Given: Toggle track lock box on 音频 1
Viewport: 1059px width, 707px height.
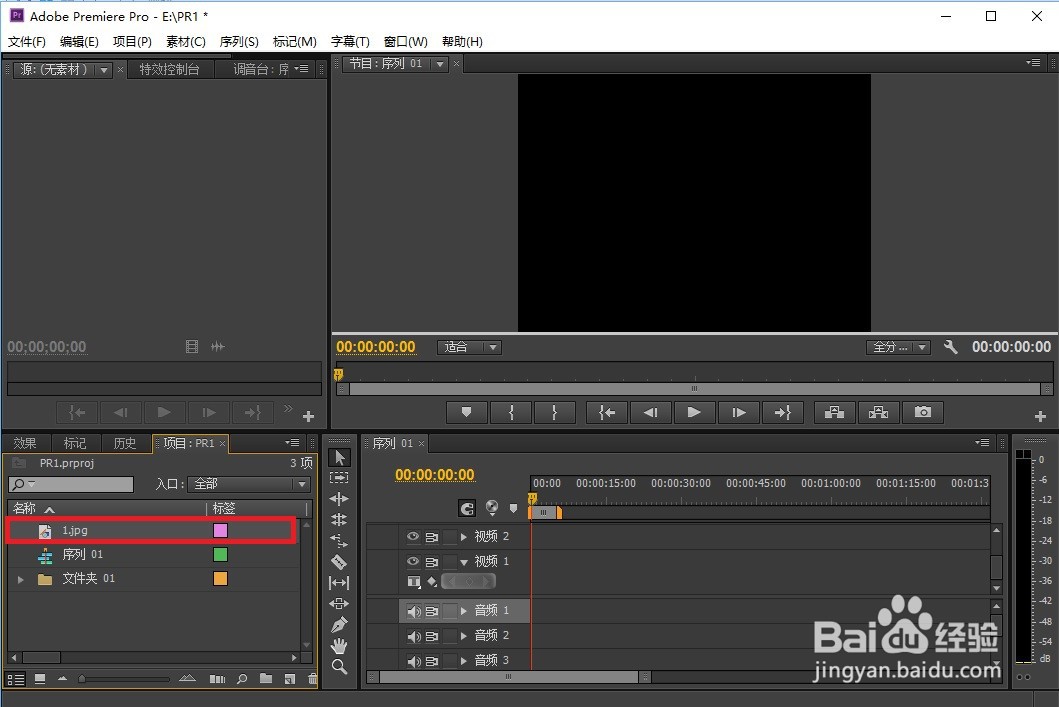Looking at the screenshot, I should pyautogui.click(x=449, y=611).
